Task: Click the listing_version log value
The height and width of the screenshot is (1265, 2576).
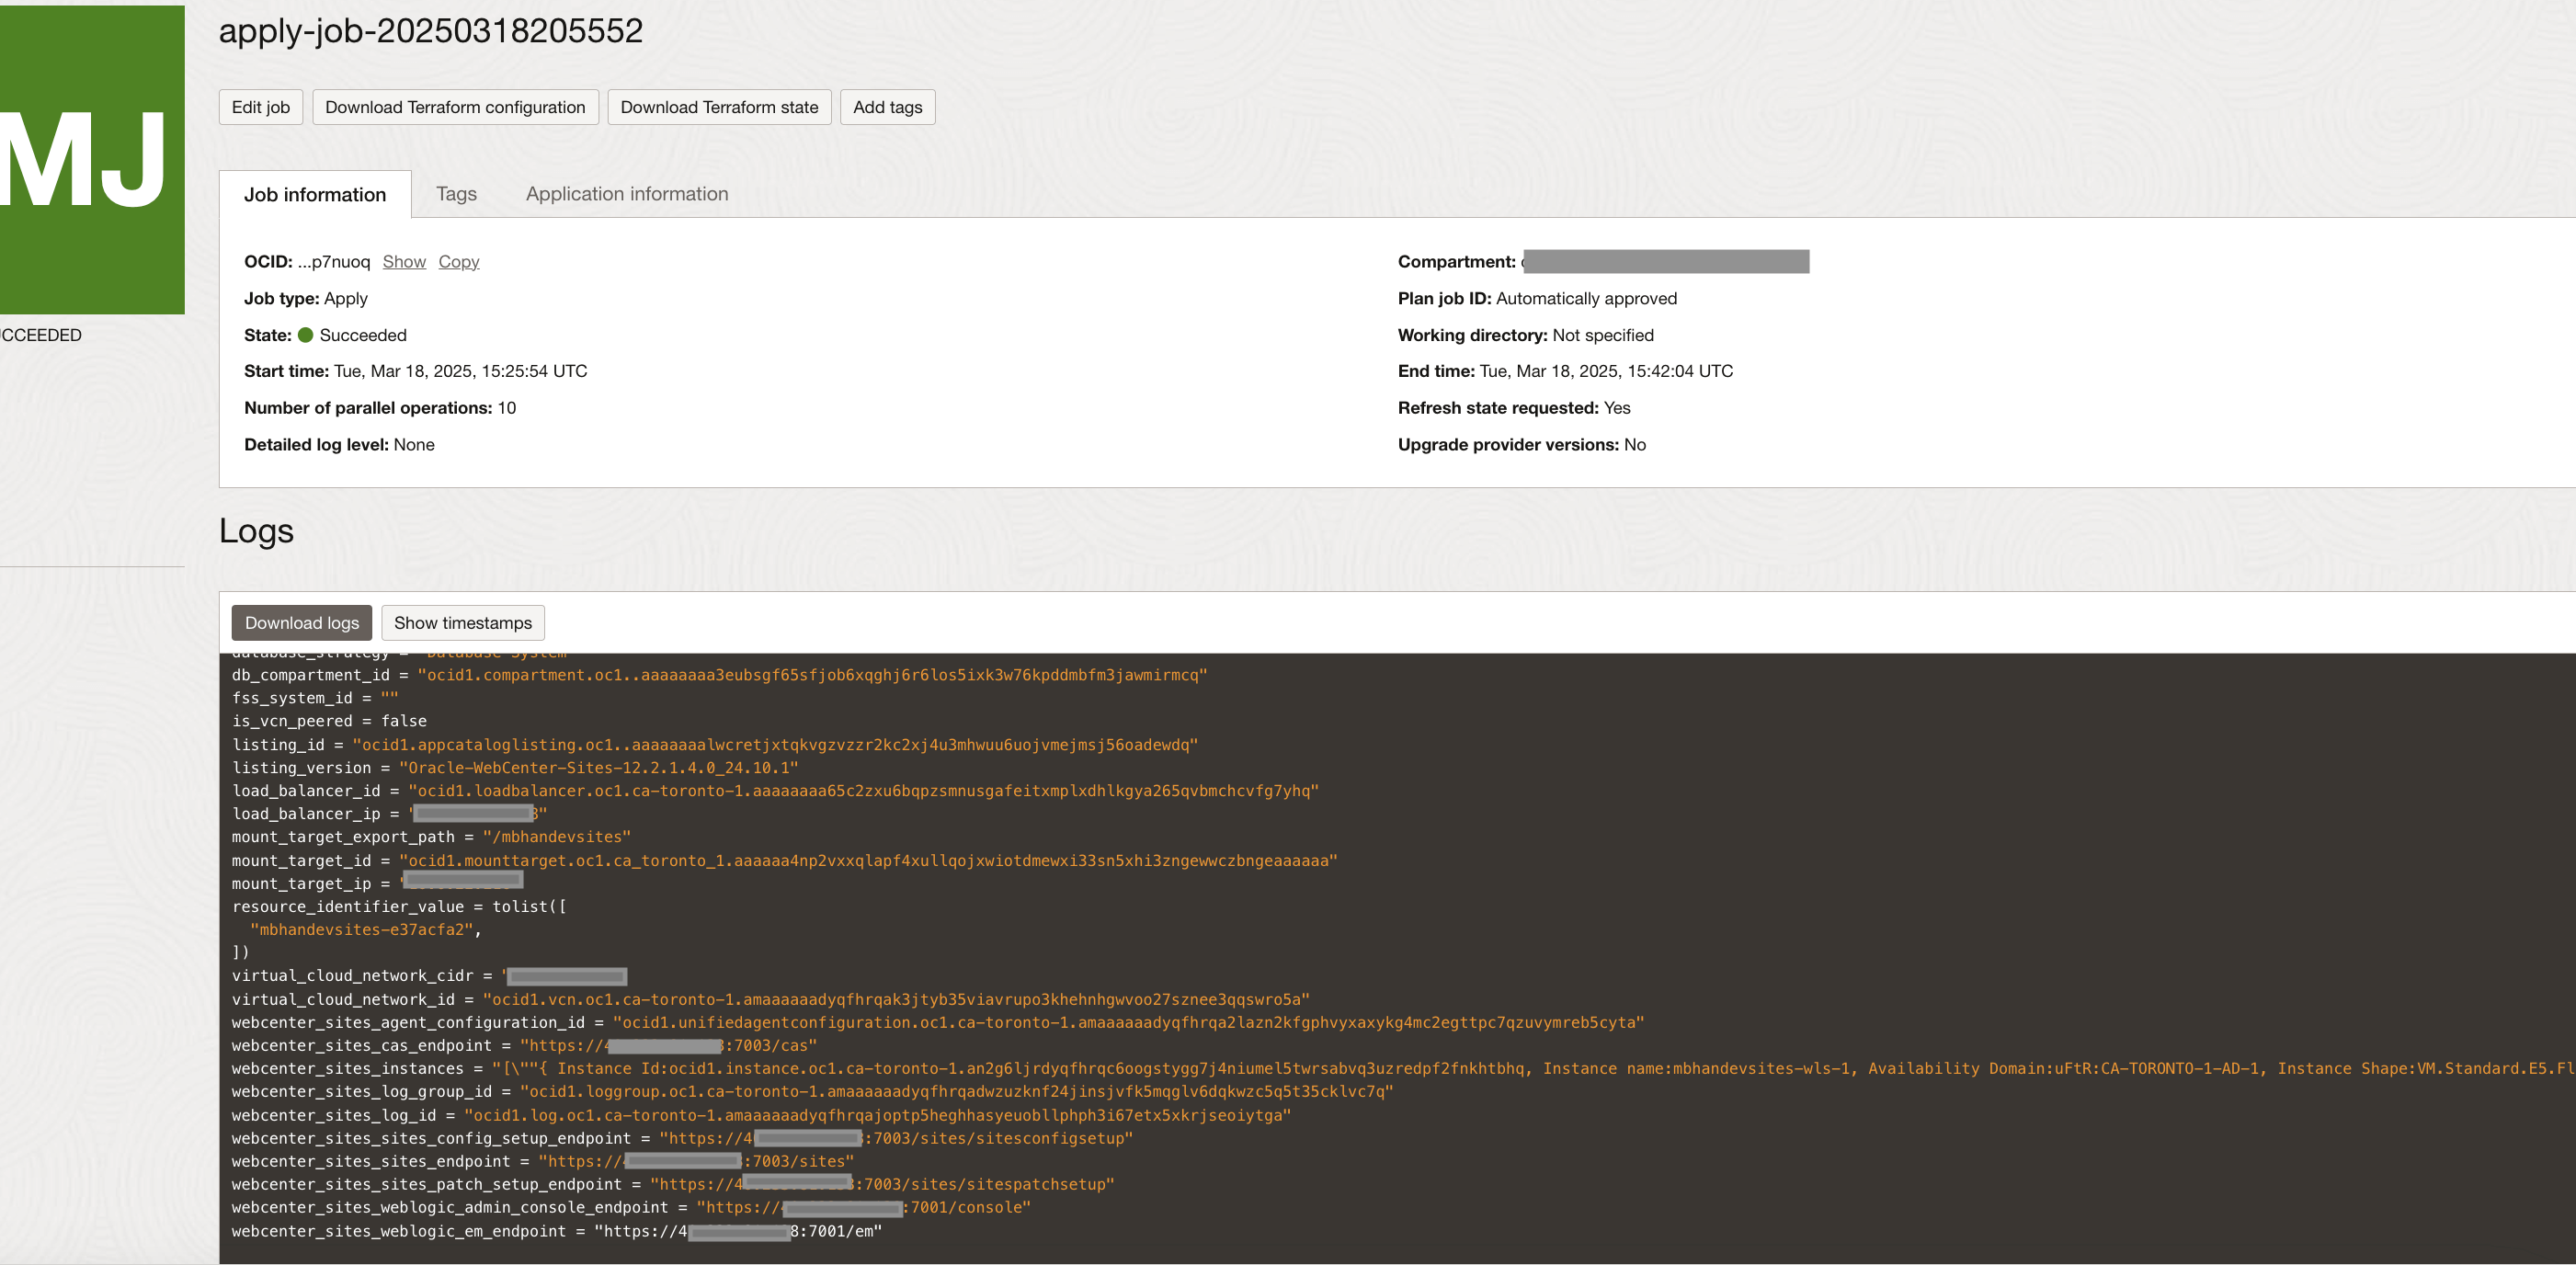Action: pos(599,768)
